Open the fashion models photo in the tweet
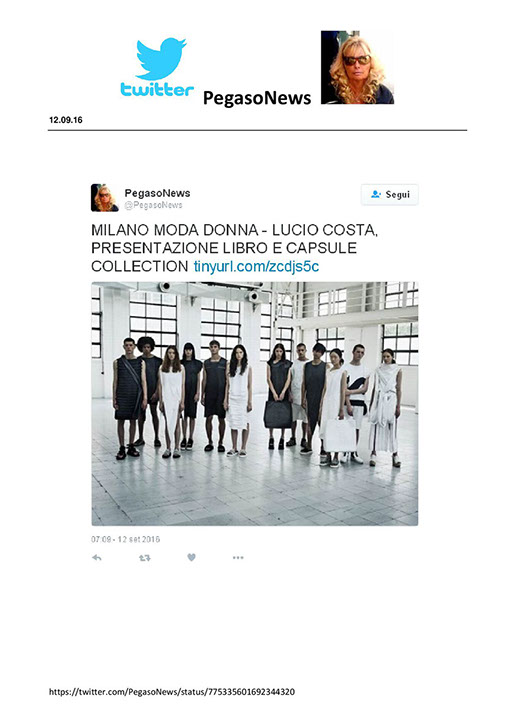This screenshot has height=728, width=515. tap(254, 403)
